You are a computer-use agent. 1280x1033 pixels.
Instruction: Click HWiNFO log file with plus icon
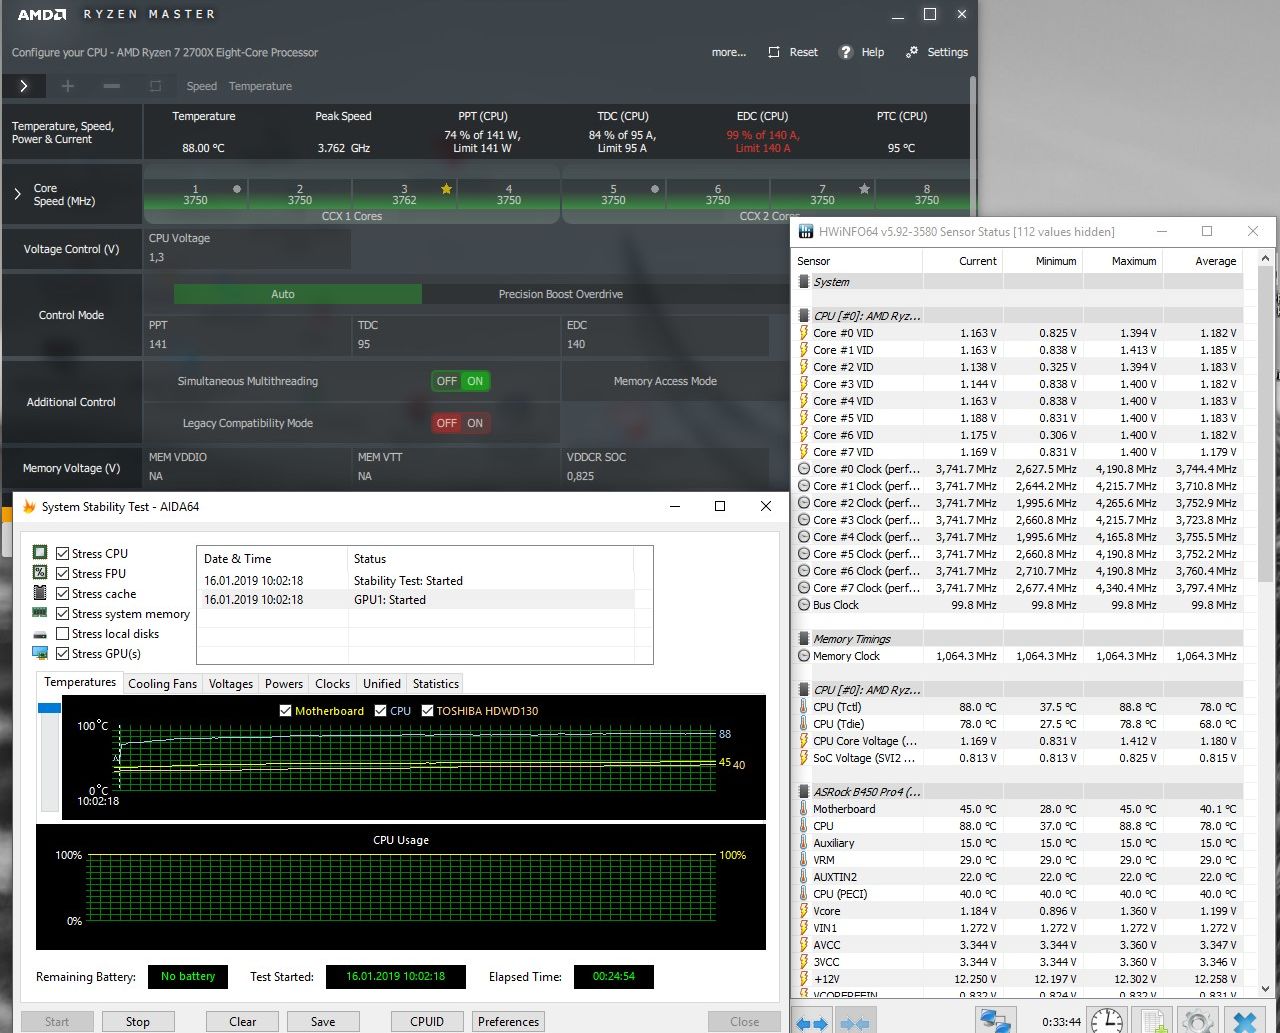pyautogui.click(x=1154, y=1021)
